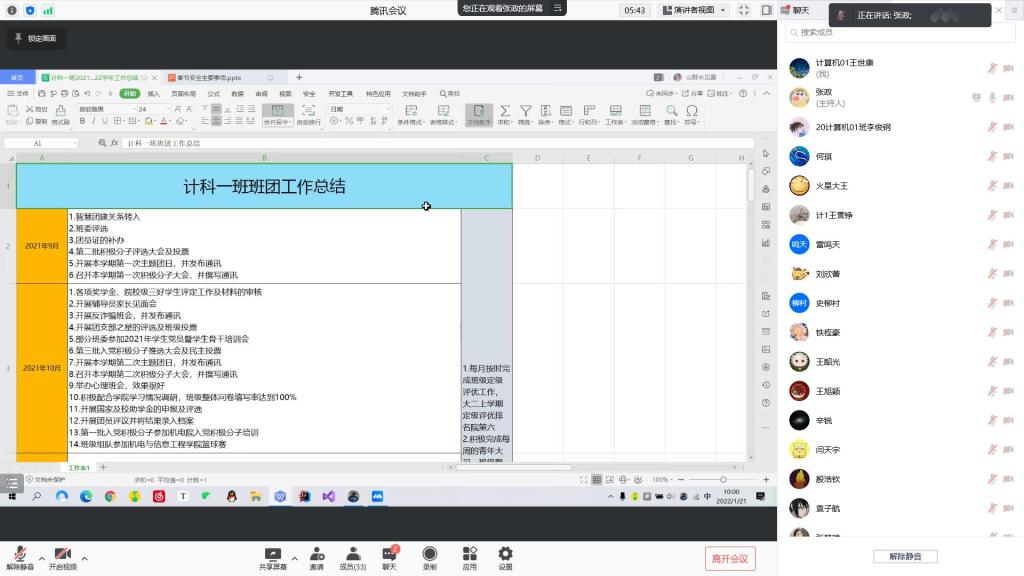Click the 共享屏幕 share screen icon

(272, 555)
